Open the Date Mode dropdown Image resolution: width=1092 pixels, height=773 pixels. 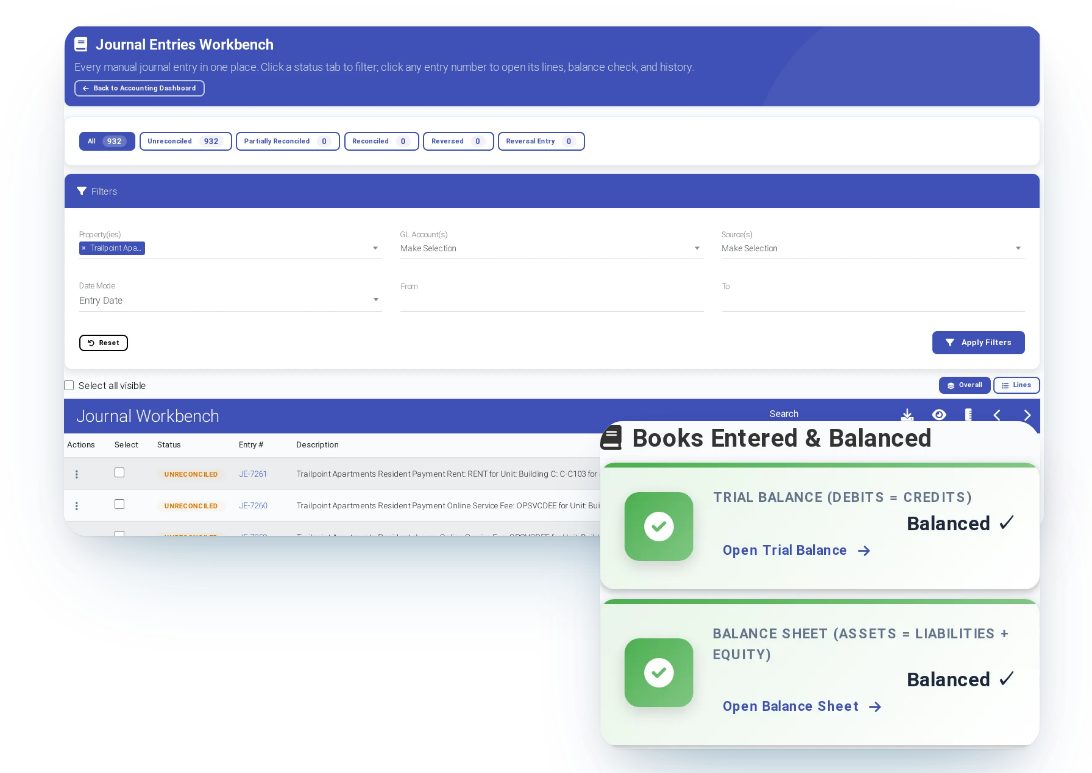click(230, 300)
